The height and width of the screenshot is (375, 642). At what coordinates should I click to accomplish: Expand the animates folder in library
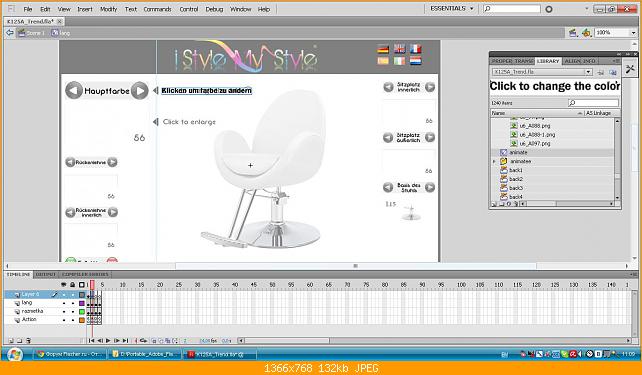pos(494,161)
